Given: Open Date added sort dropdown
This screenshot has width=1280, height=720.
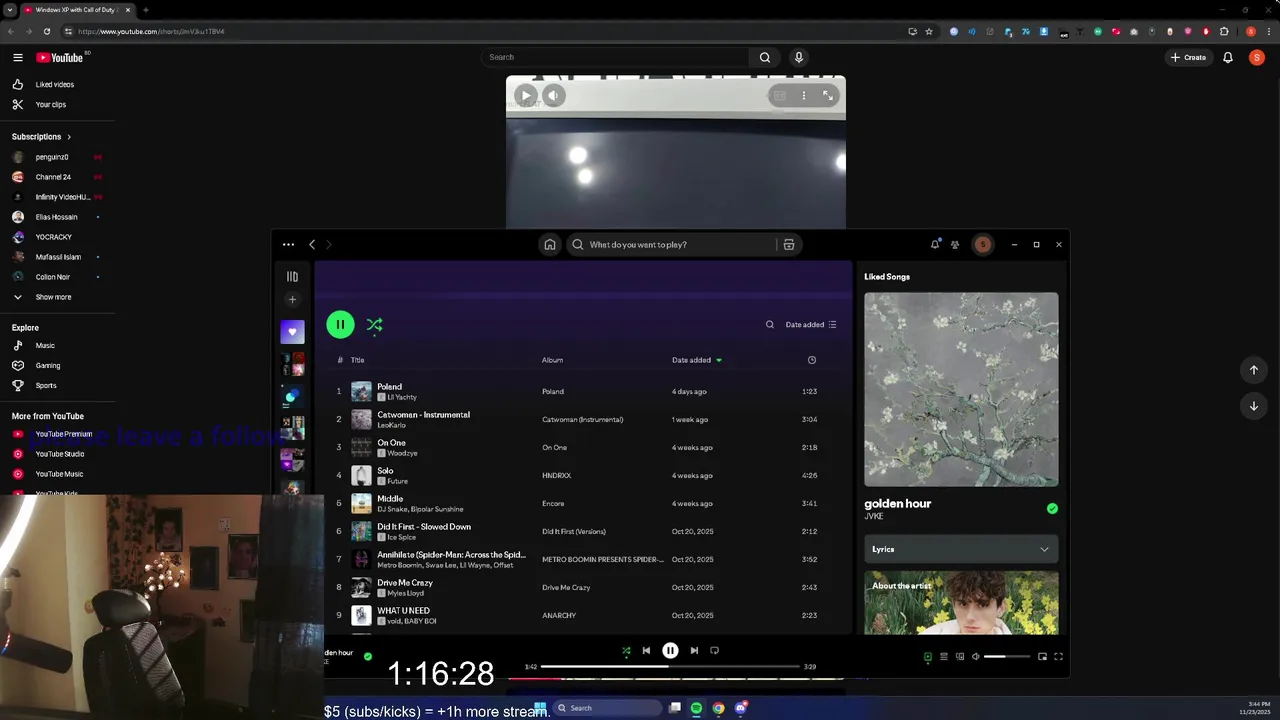Looking at the screenshot, I should tap(811, 324).
